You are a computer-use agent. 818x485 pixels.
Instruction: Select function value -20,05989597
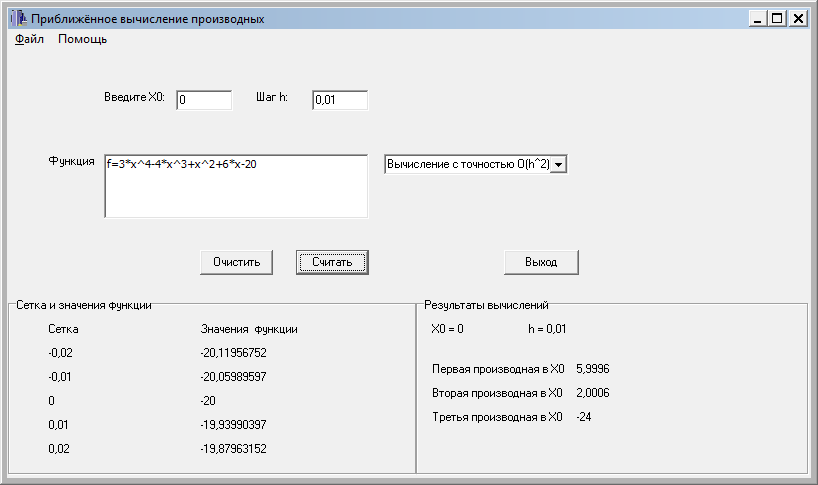coord(234,377)
